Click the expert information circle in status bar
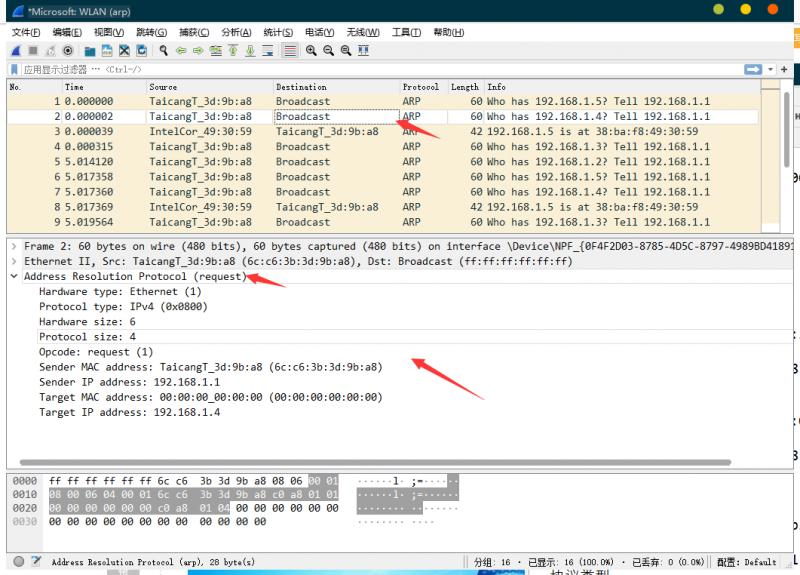Image resolution: width=800 pixels, height=575 pixels. [19, 561]
